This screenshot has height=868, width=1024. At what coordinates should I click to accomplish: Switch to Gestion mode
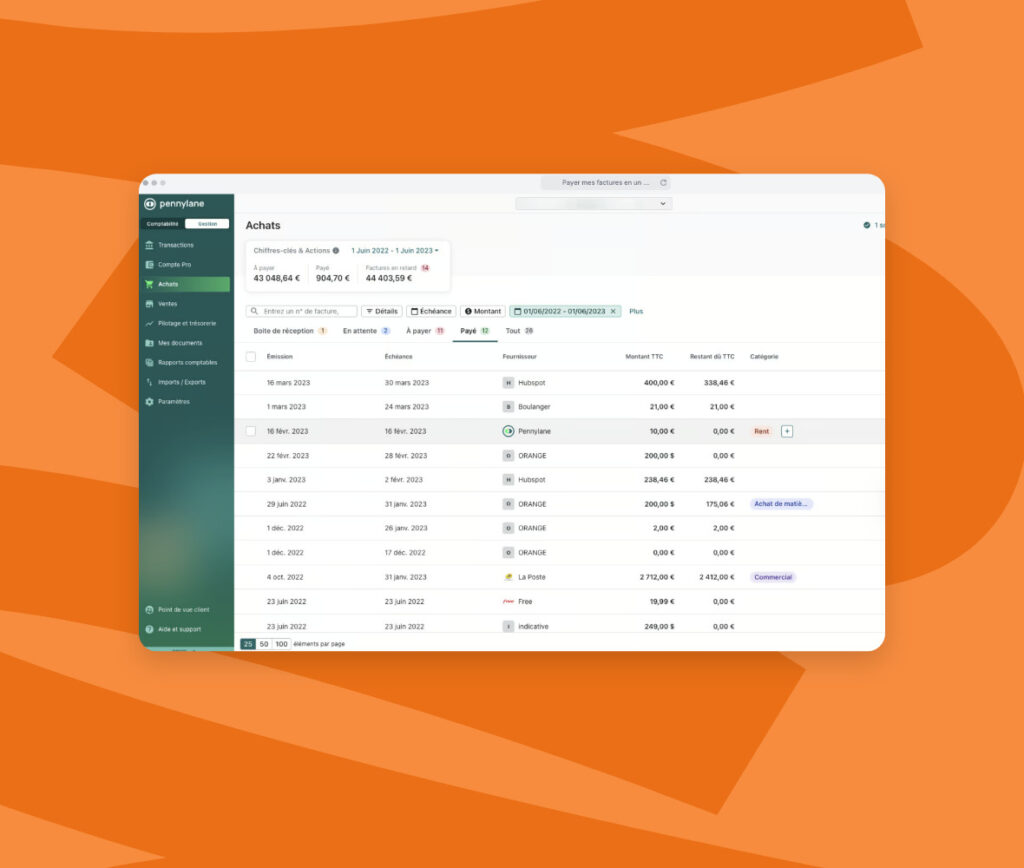[207, 223]
